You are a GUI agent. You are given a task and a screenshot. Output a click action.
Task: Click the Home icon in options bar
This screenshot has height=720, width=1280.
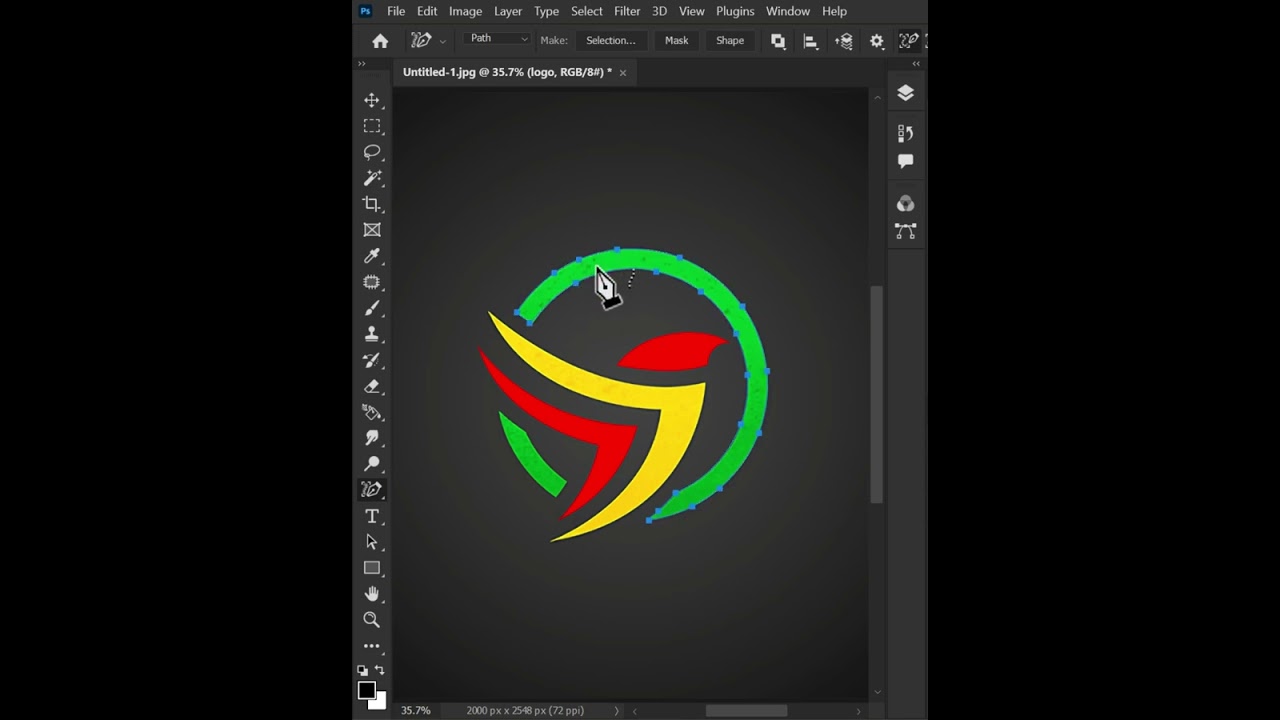(x=380, y=41)
